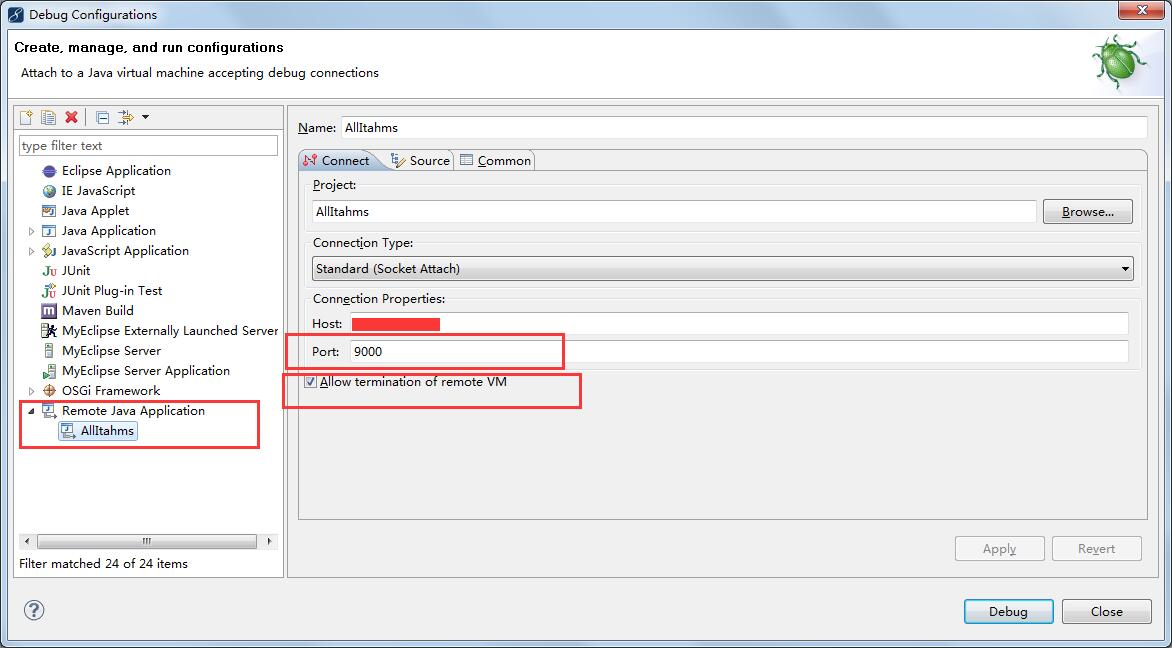This screenshot has width=1172, height=648.
Task: Click the Eclipse Application icon
Action: [x=49, y=171]
